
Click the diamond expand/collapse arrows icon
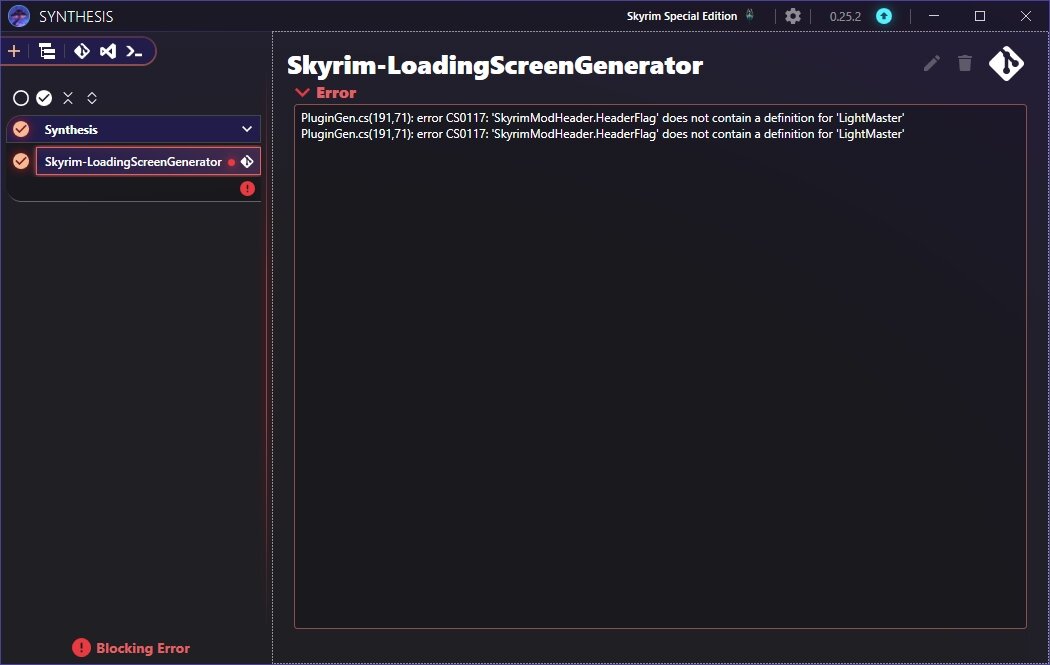(x=92, y=97)
